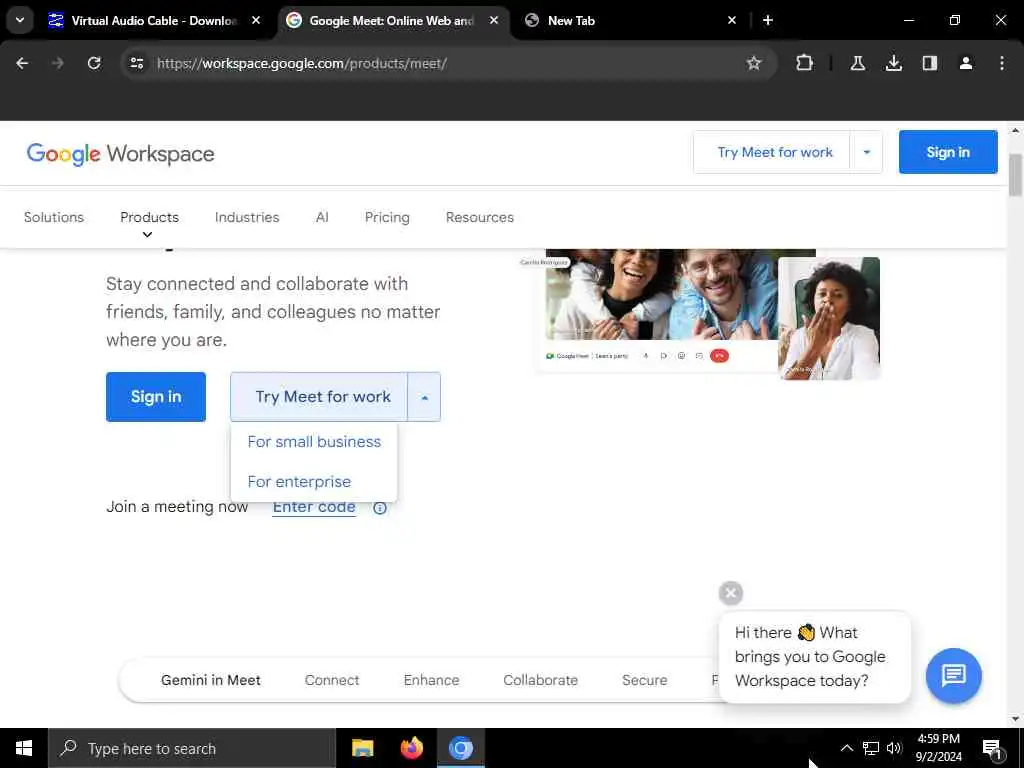Click Try Meet for work in header

click(775, 152)
